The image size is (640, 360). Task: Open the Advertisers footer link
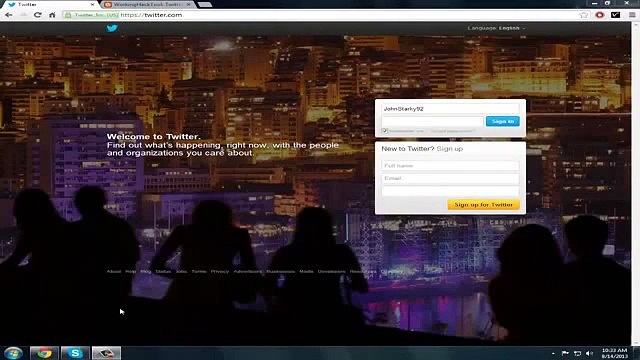pos(247,271)
